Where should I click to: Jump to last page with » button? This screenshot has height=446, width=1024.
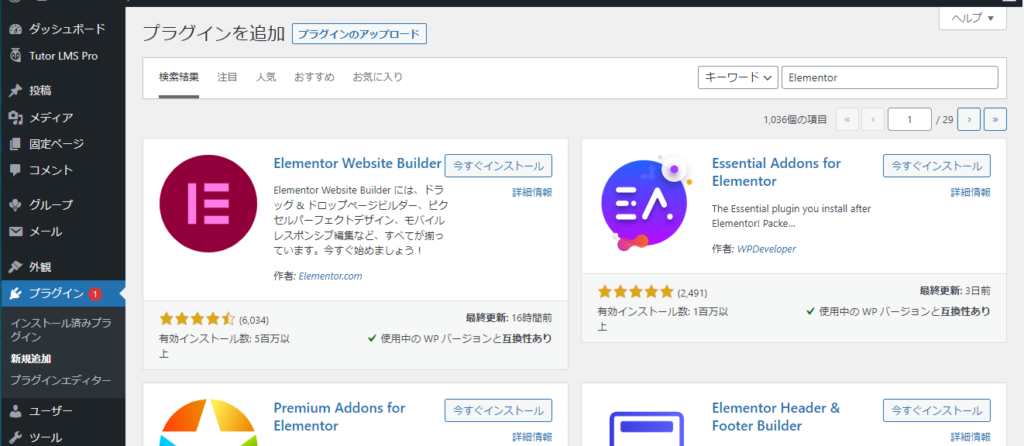pyautogui.click(x=995, y=119)
